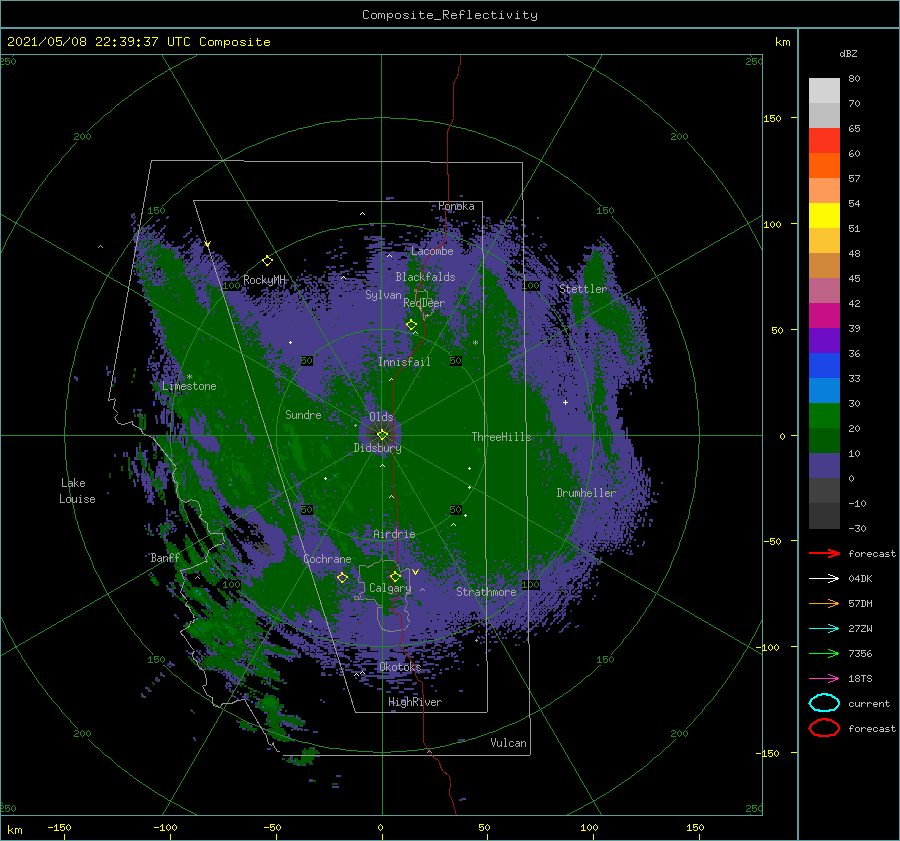Click the yellow diamond marker below Cochrane
900x841 pixels.
pos(342,577)
